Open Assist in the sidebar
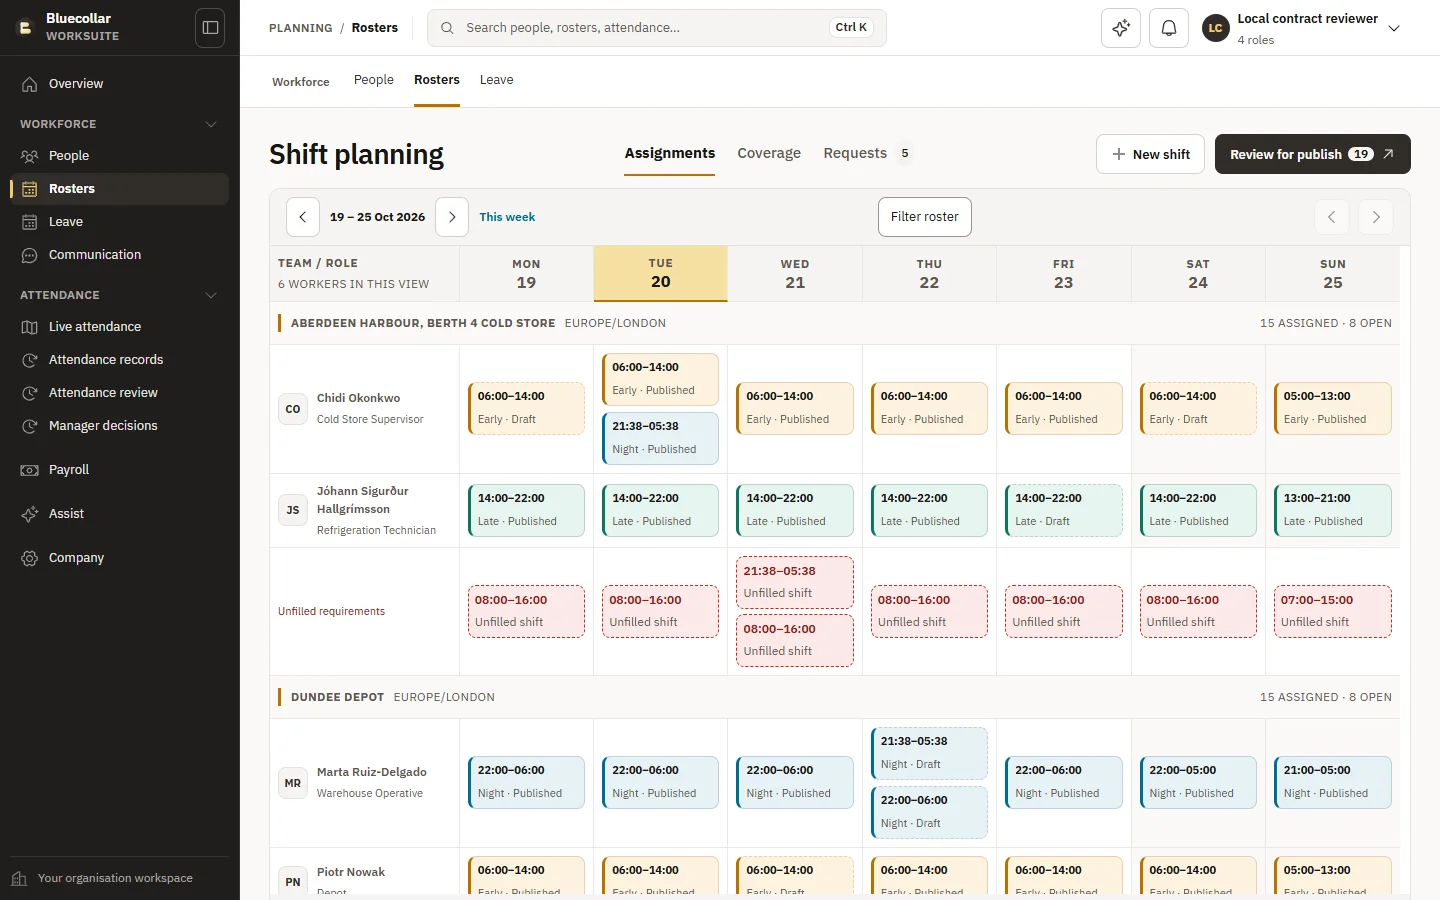This screenshot has width=1440, height=900. pyautogui.click(x=120, y=514)
